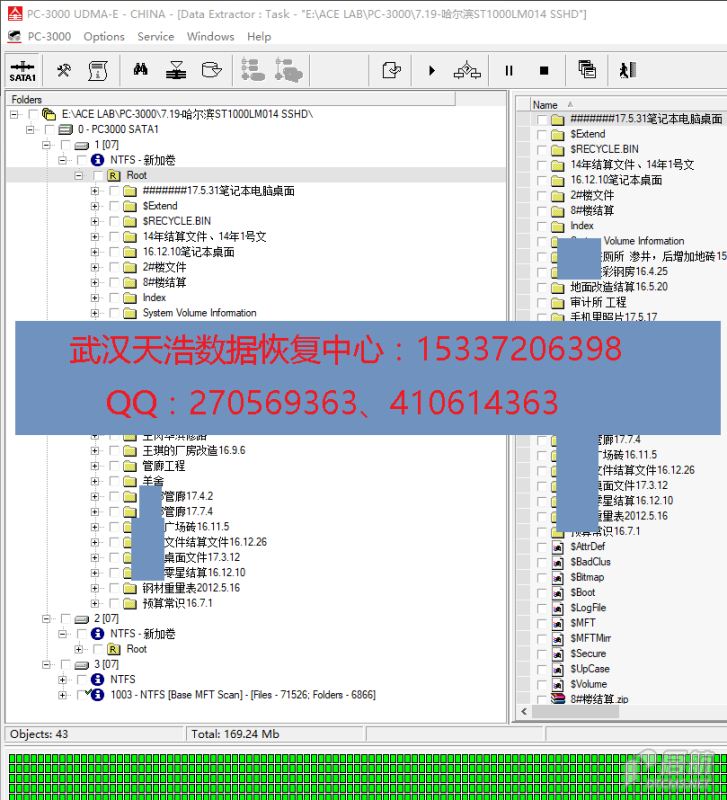This screenshot has height=800, width=727.
Task: Open the Options menu
Action: pyautogui.click(x=104, y=37)
